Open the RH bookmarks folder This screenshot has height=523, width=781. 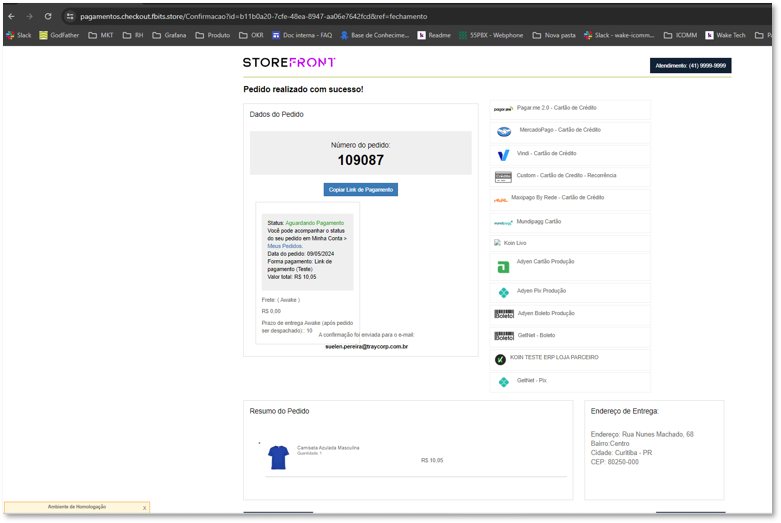pyautogui.click(x=133, y=35)
